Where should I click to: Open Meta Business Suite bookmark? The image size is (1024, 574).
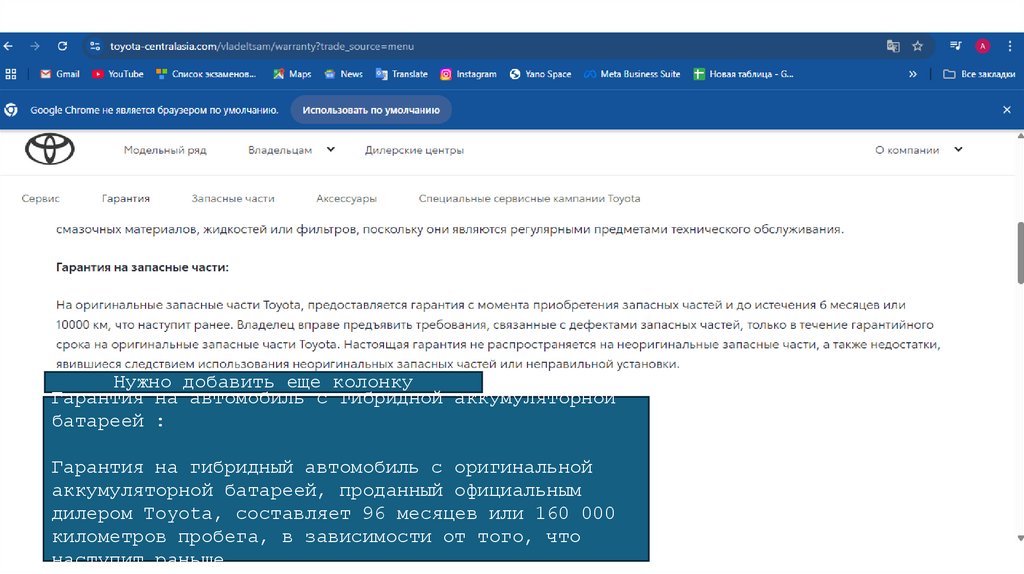click(632, 74)
